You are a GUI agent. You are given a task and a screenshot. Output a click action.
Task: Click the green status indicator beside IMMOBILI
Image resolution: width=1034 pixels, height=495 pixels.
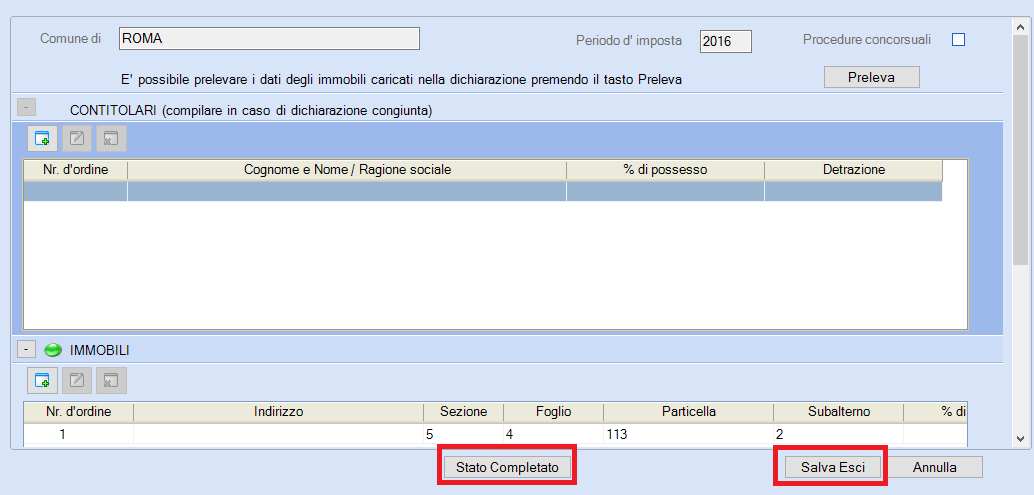(x=53, y=351)
